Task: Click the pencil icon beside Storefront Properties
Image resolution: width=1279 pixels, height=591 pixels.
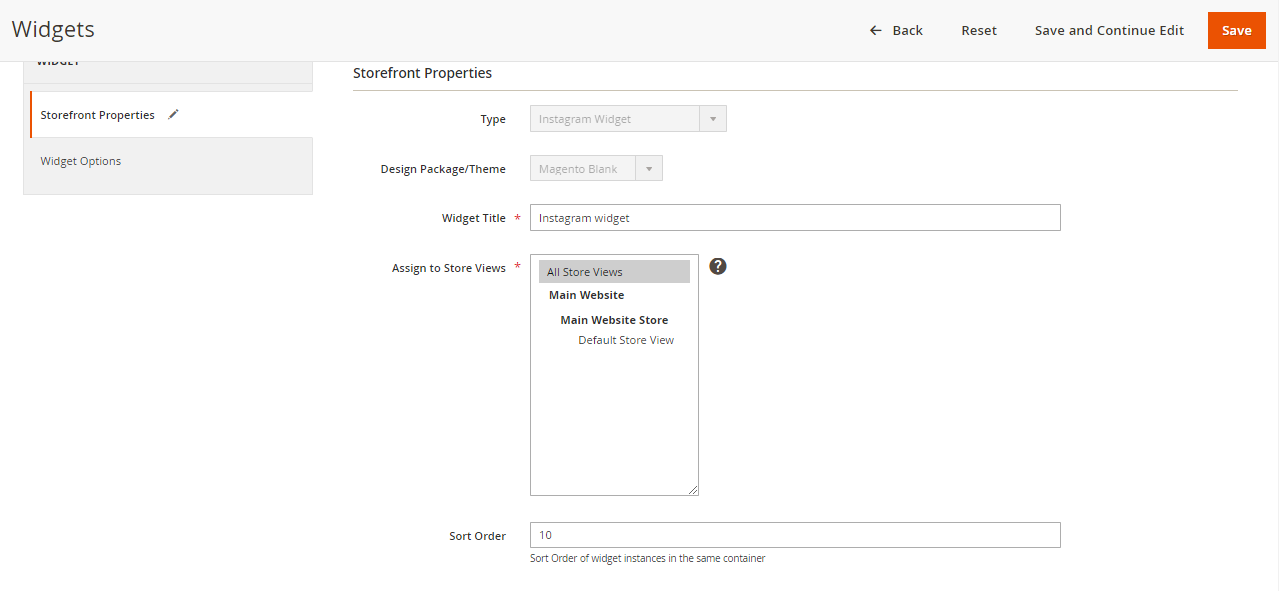Action: tap(173, 114)
